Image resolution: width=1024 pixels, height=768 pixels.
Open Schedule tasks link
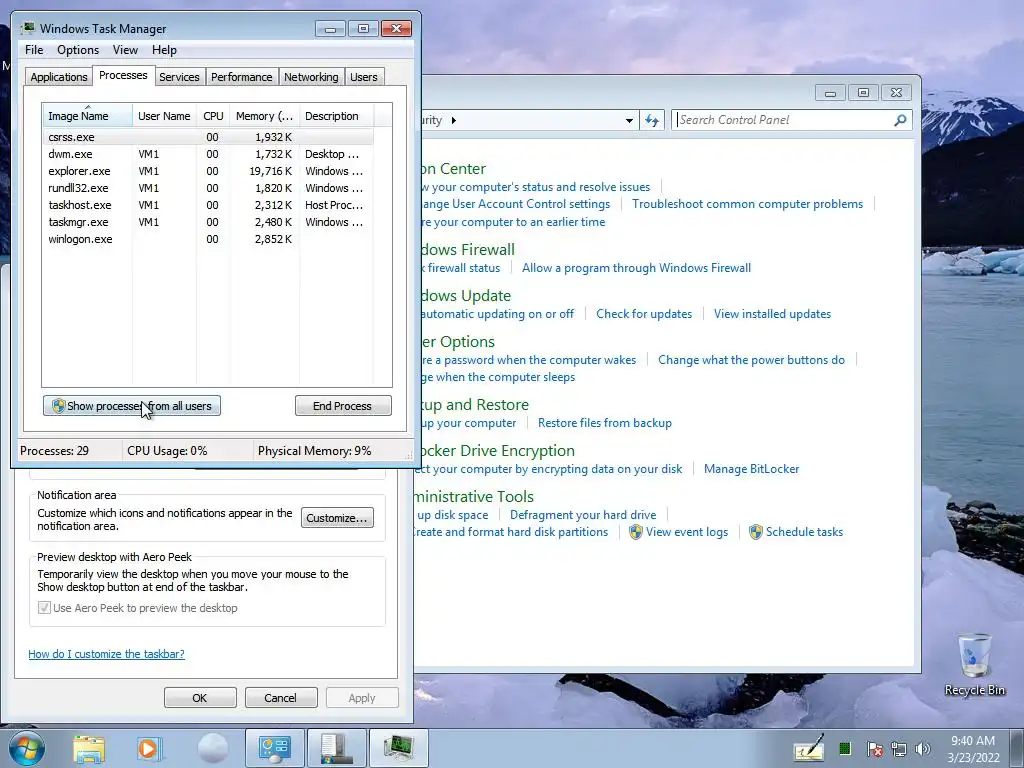(804, 532)
